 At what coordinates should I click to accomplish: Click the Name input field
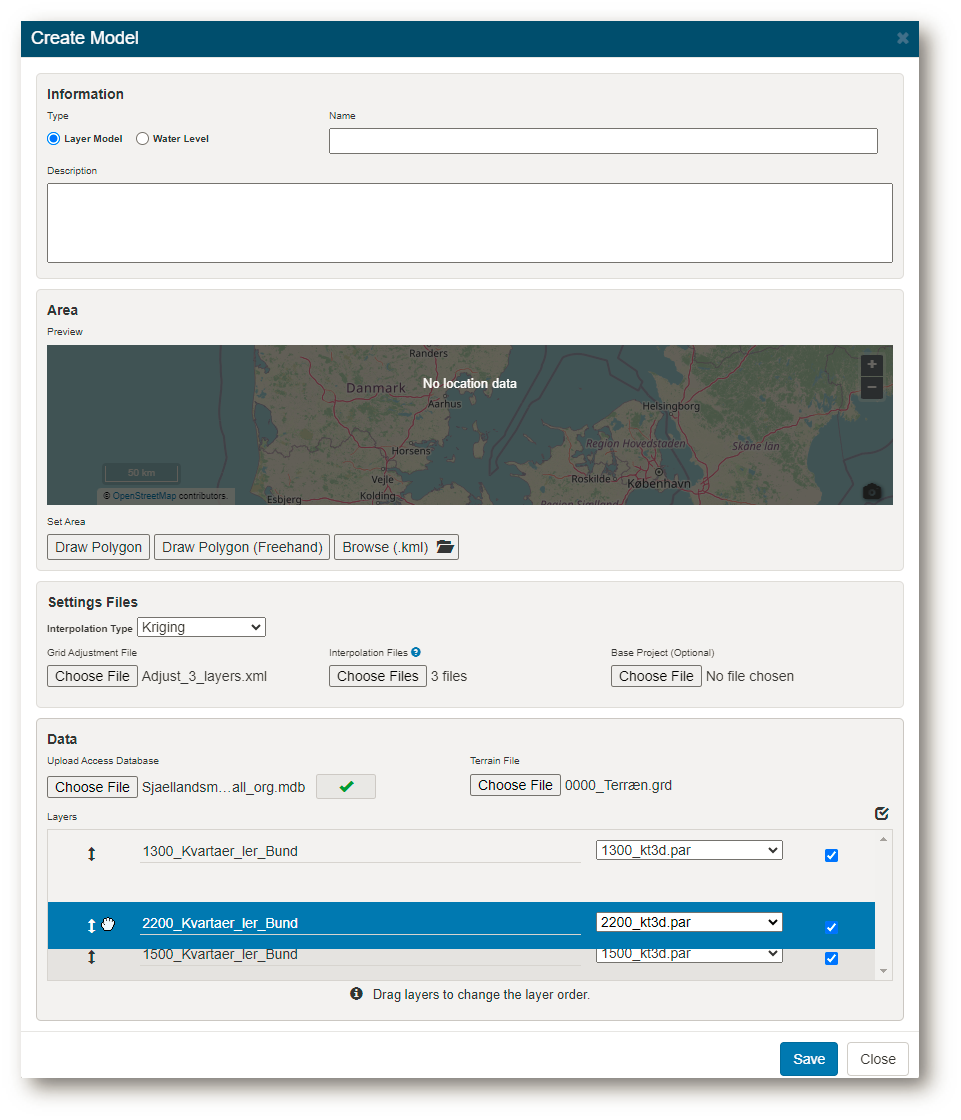[603, 141]
